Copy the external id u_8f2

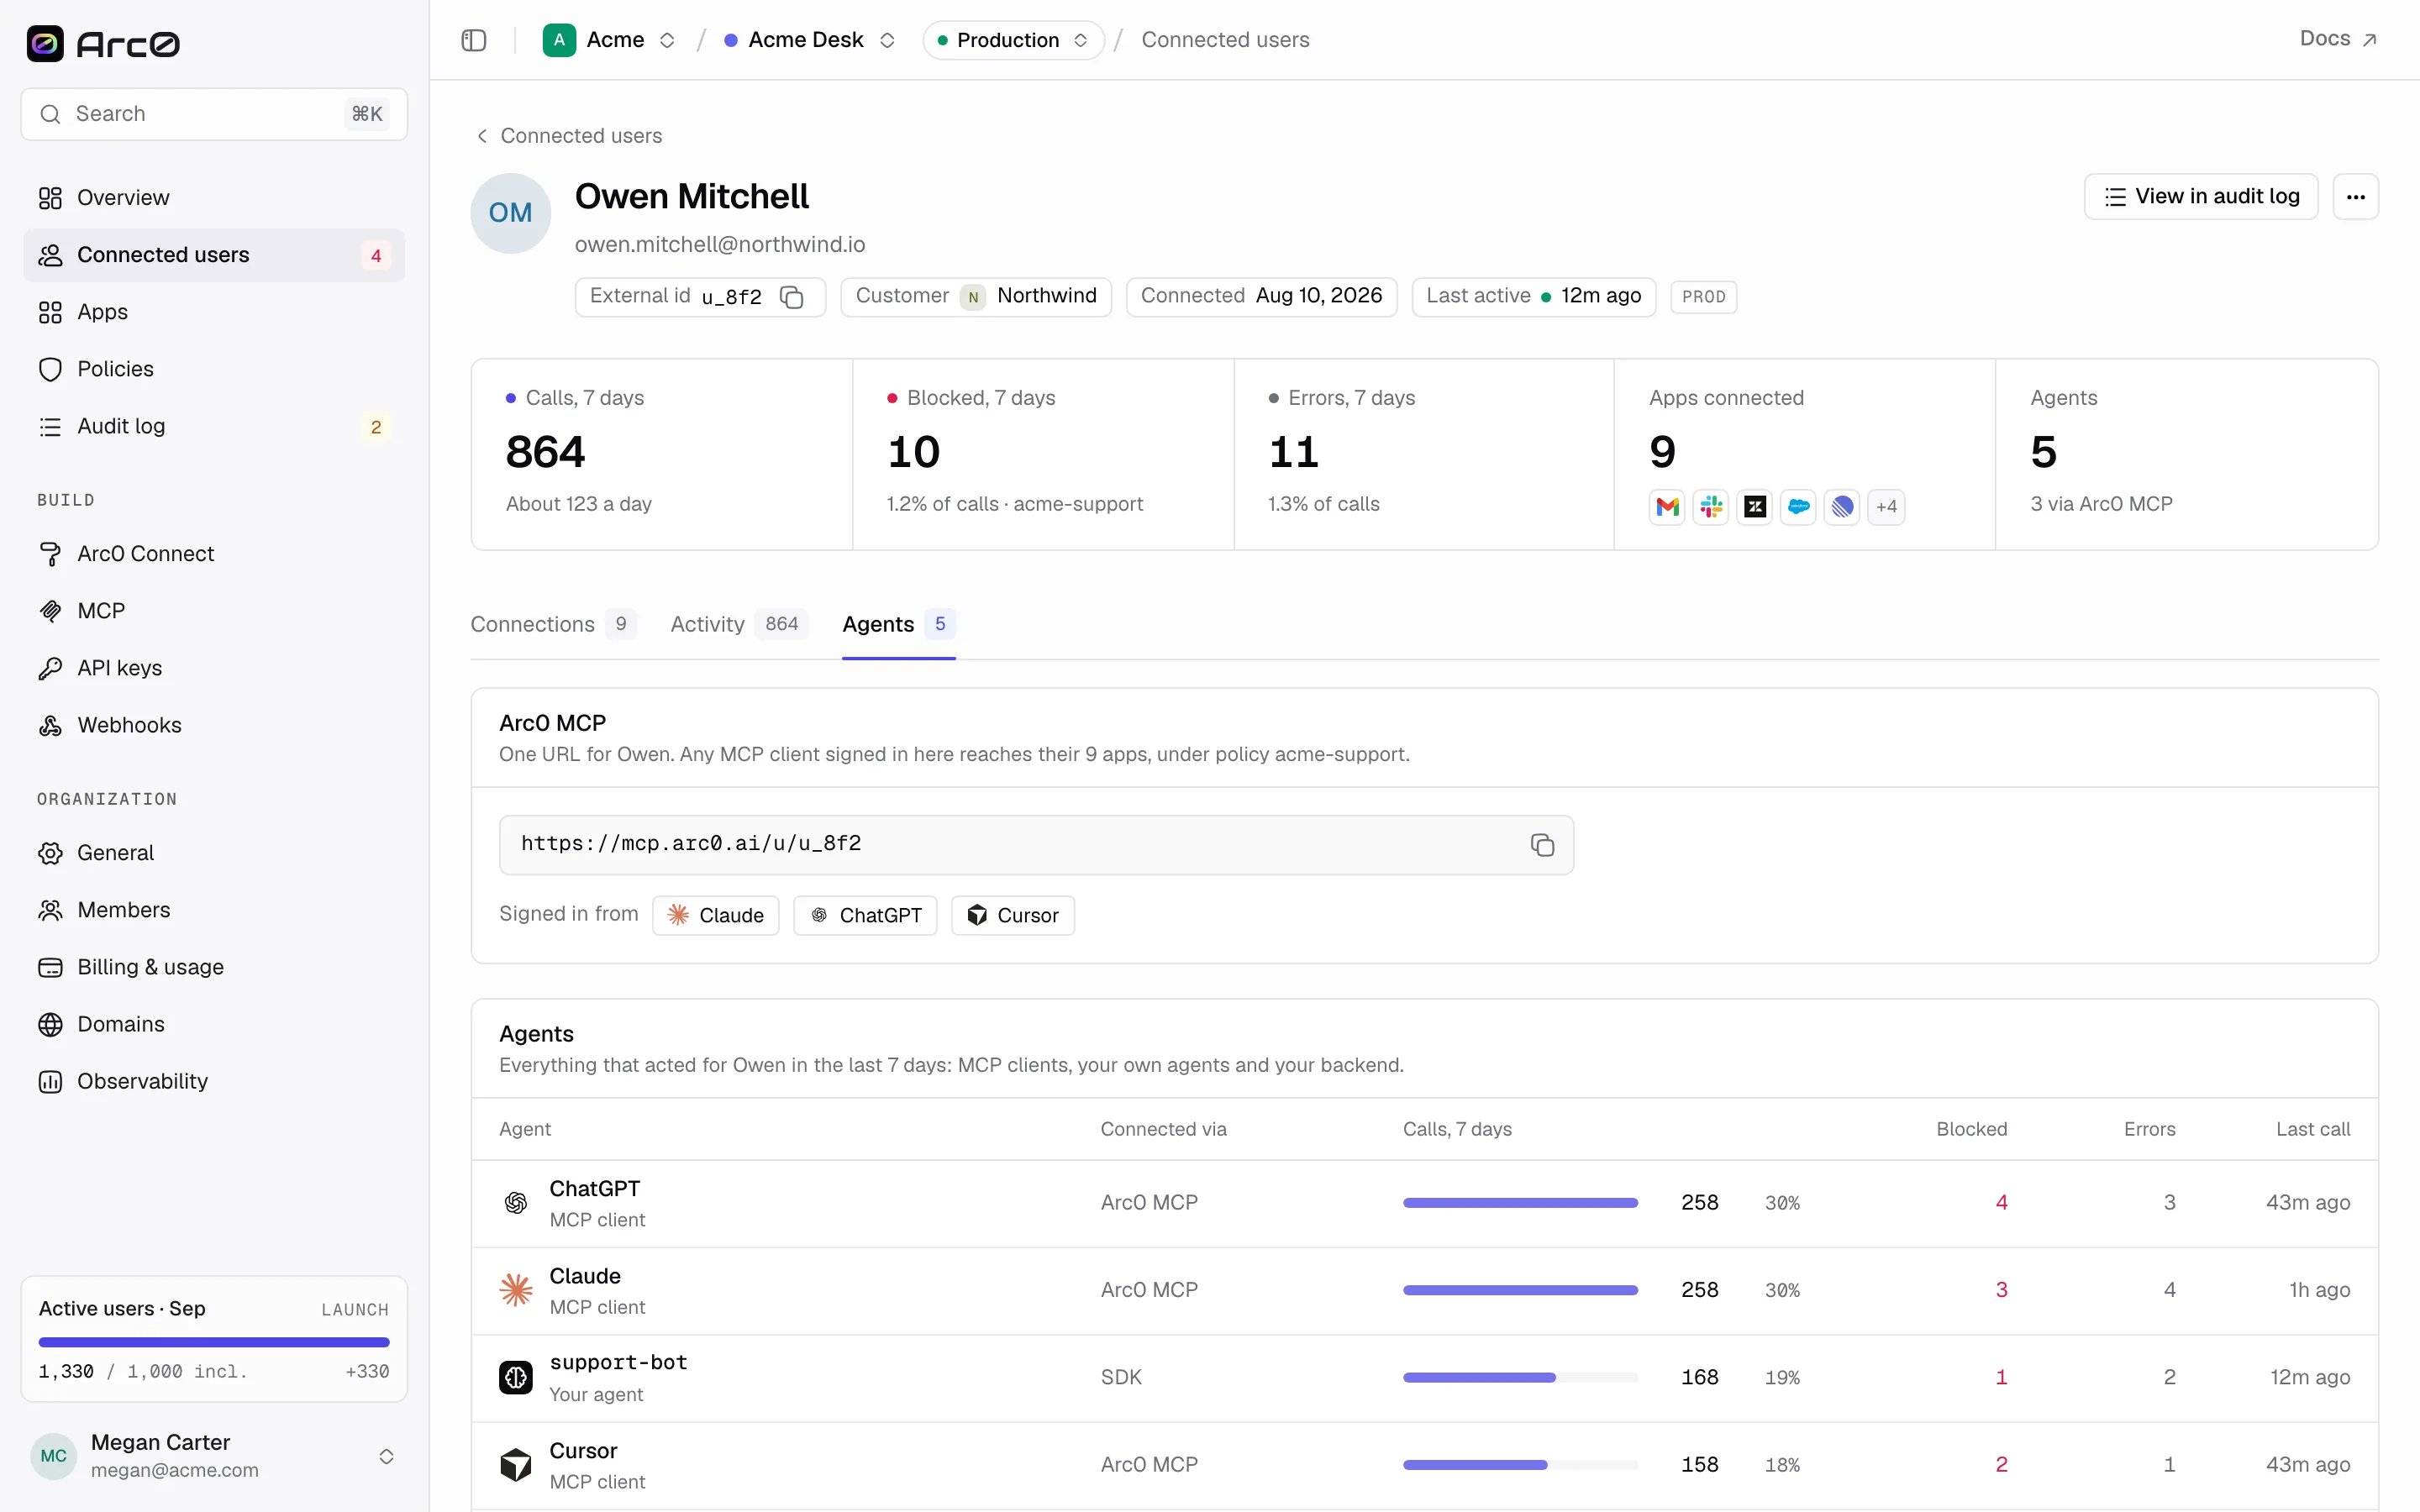point(791,297)
